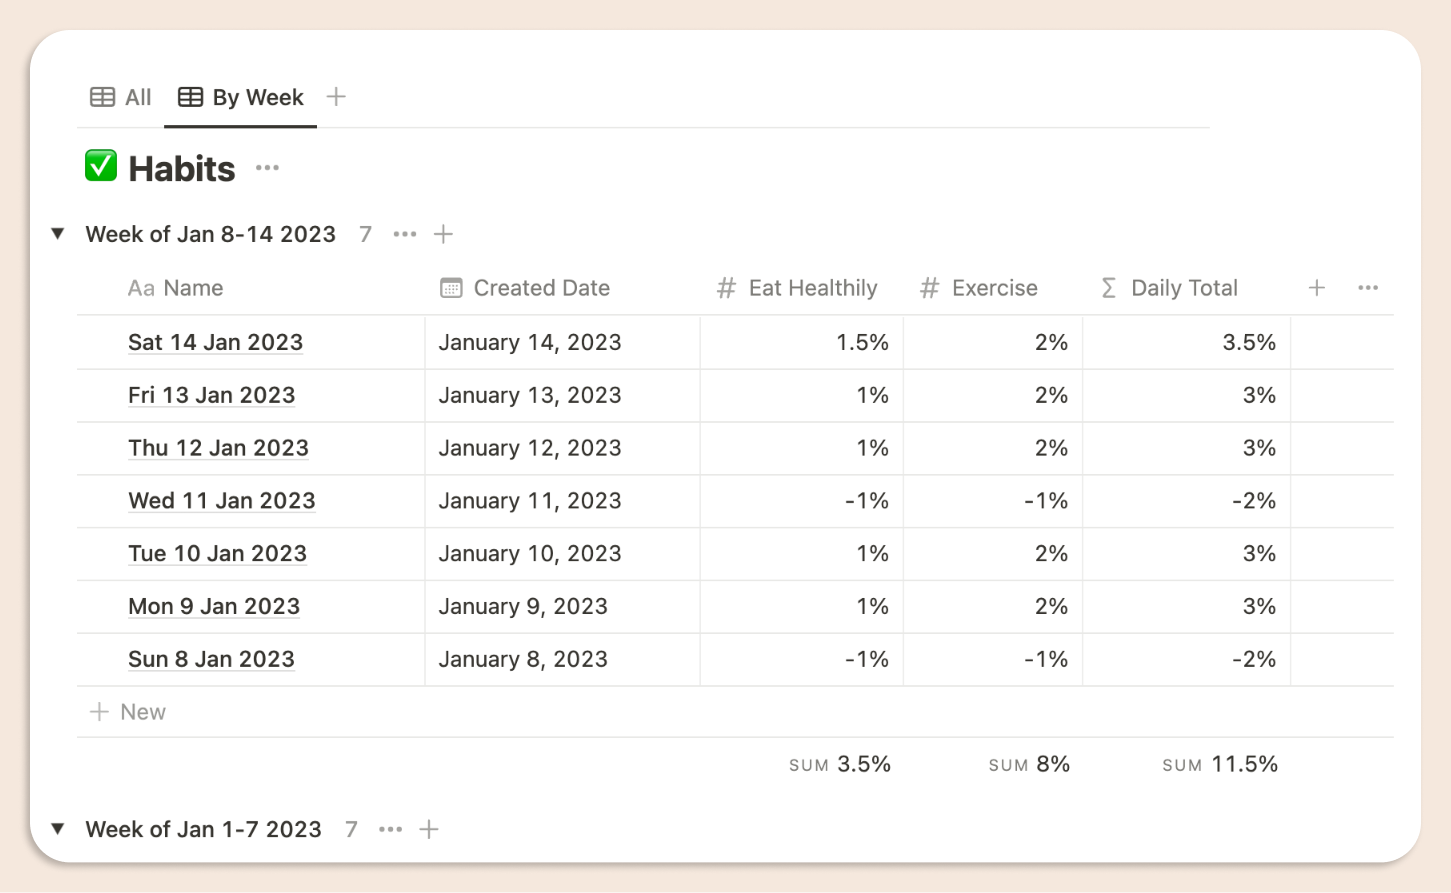Open the Sat 14 Jan 2023 page

[x=215, y=342]
